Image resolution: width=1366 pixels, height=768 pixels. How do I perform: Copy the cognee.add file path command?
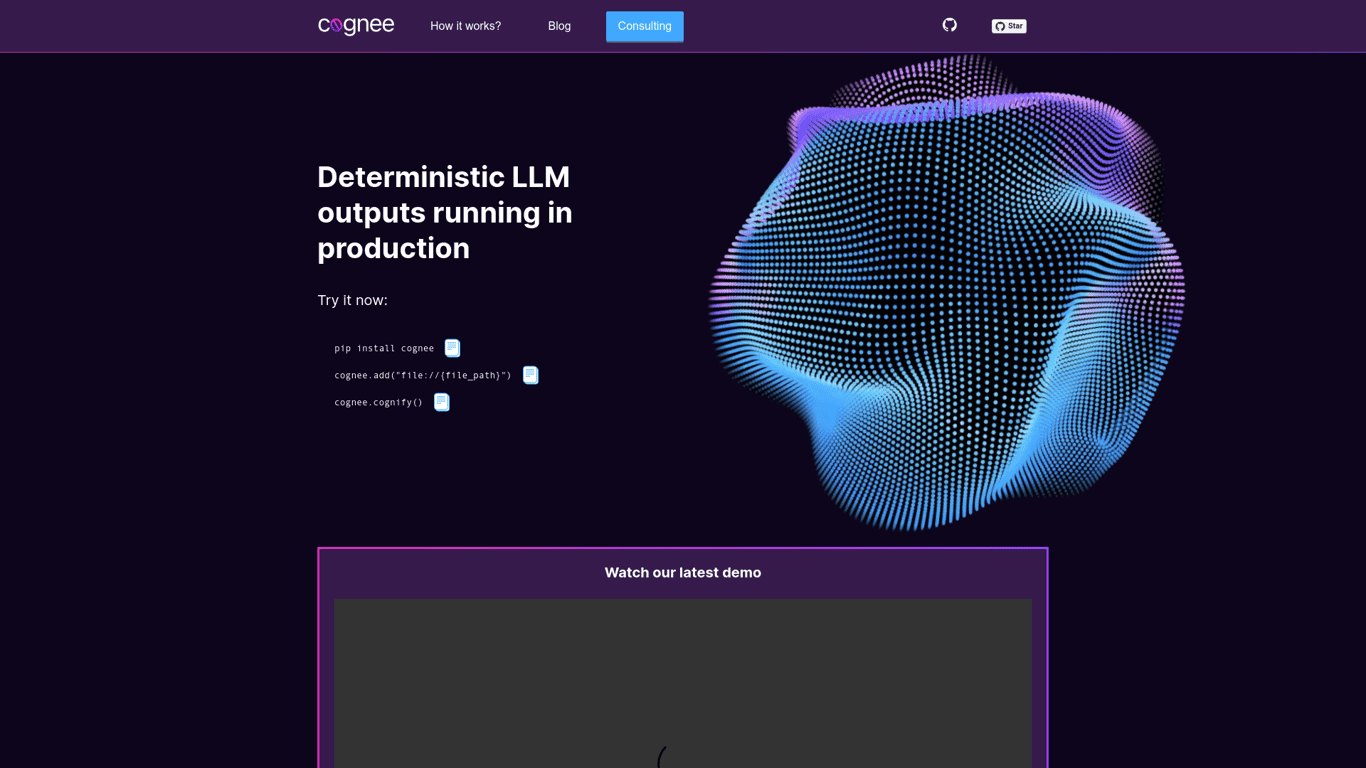(x=530, y=375)
